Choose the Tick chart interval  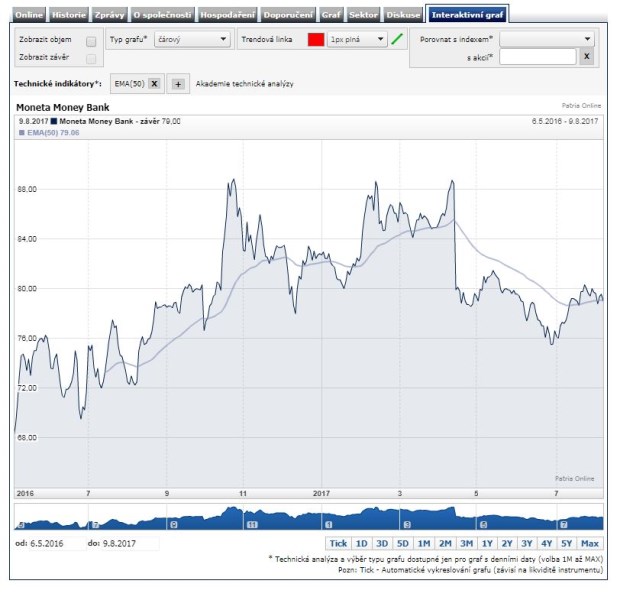pyautogui.click(x=339, y=543)
